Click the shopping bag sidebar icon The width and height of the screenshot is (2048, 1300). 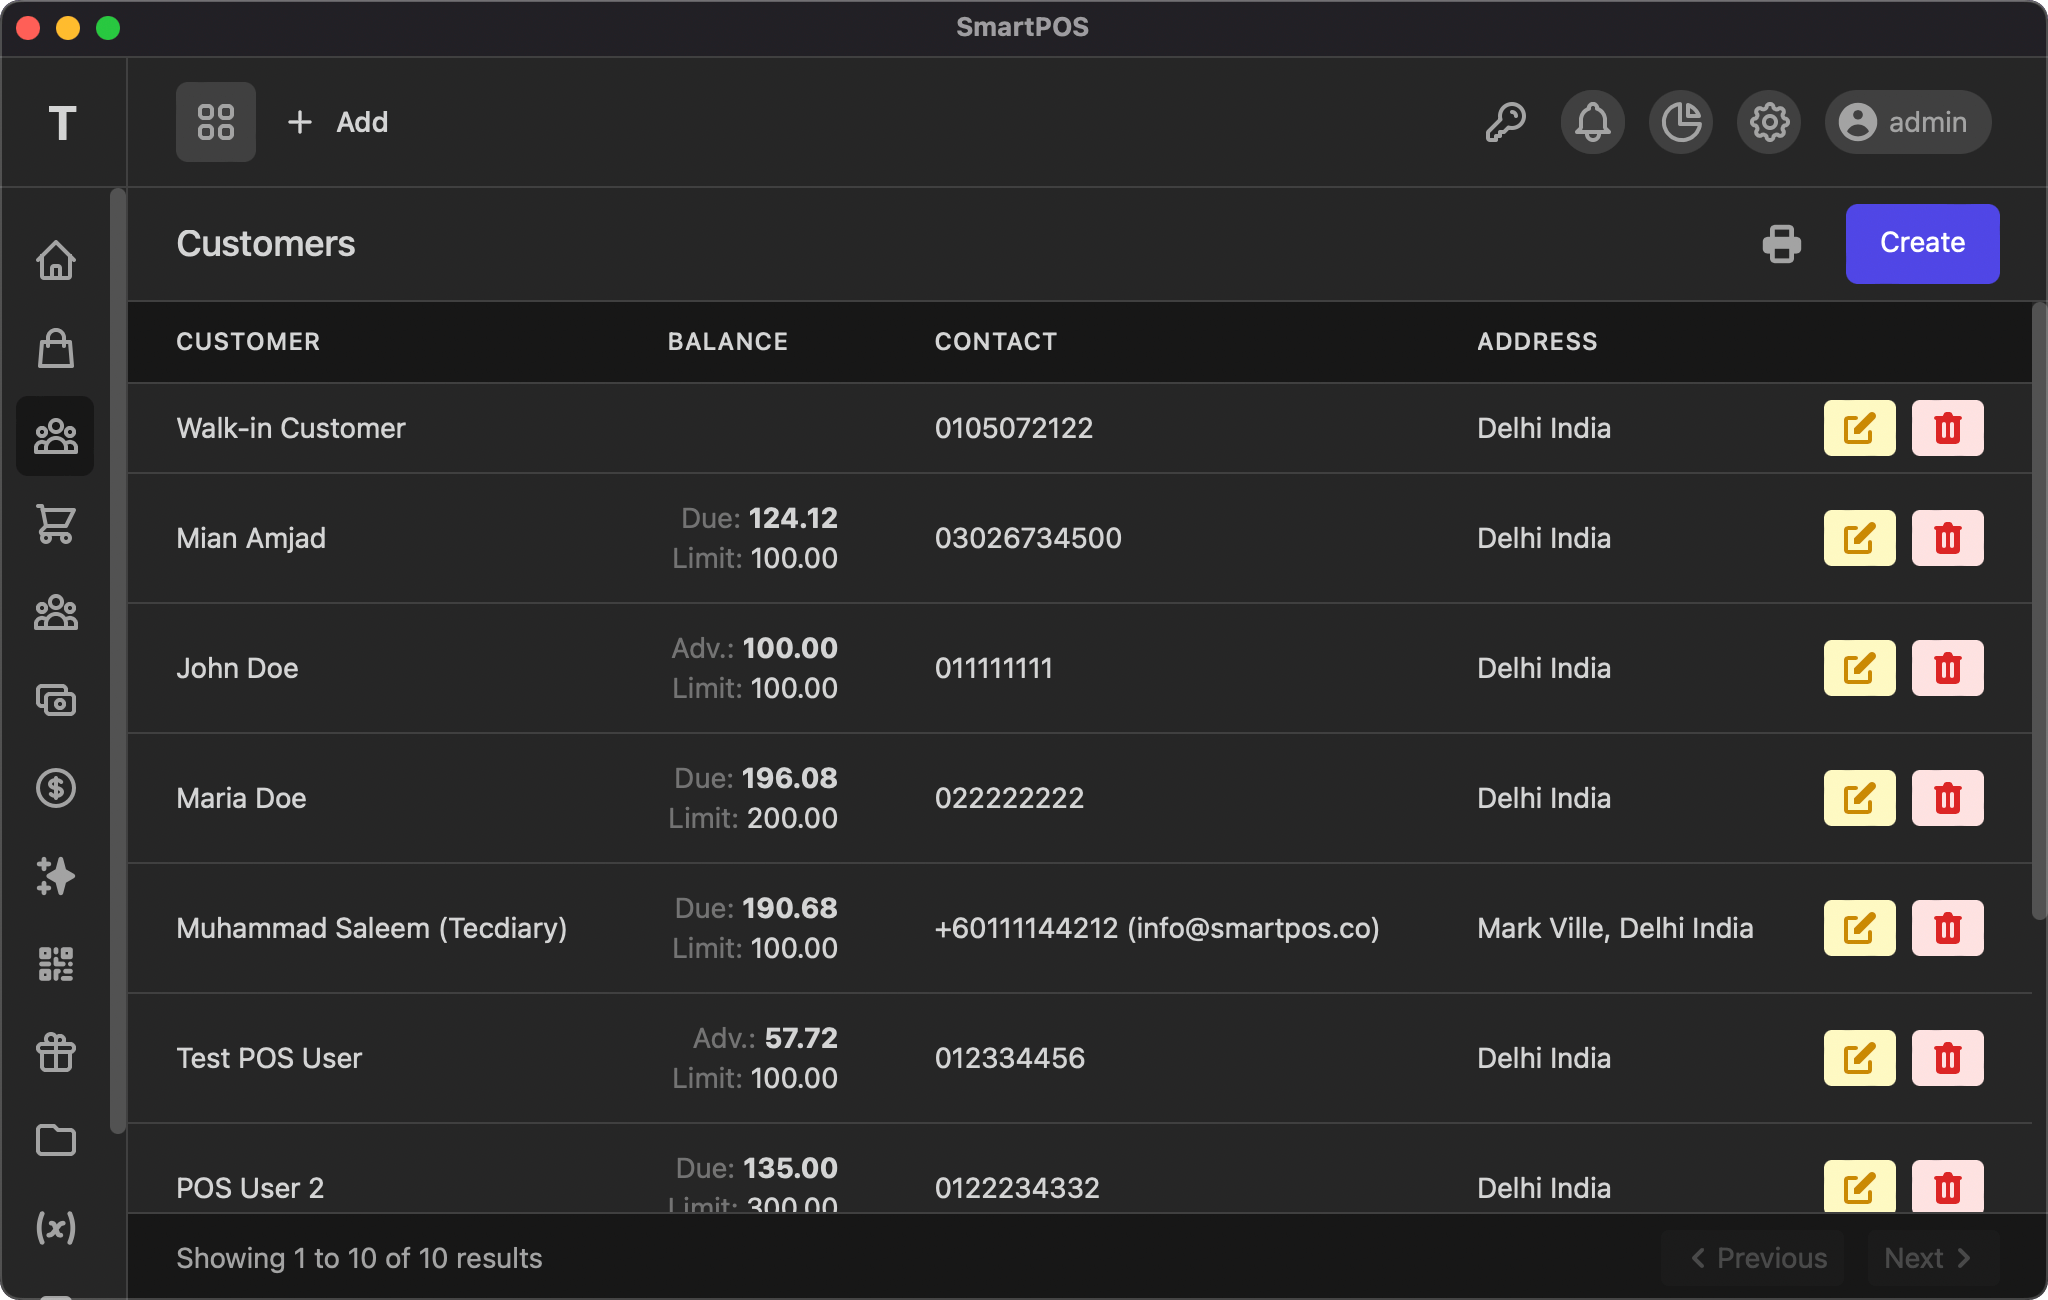coord(56,348)
